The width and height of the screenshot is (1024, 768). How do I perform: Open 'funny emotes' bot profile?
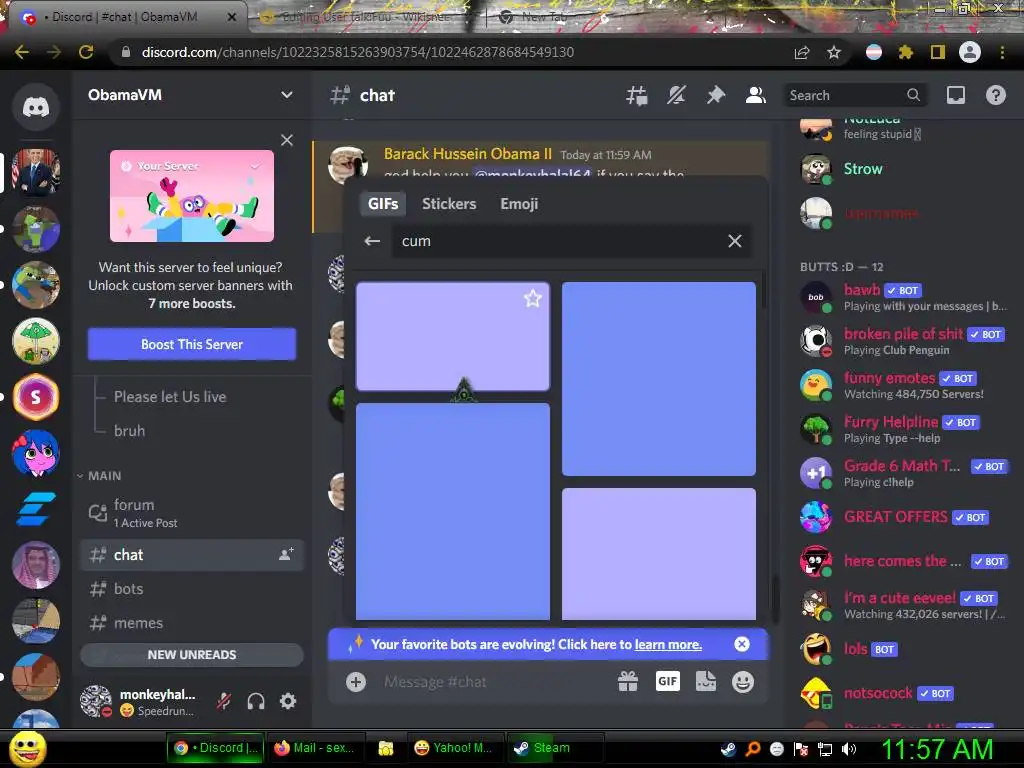[x=904, y=385]
